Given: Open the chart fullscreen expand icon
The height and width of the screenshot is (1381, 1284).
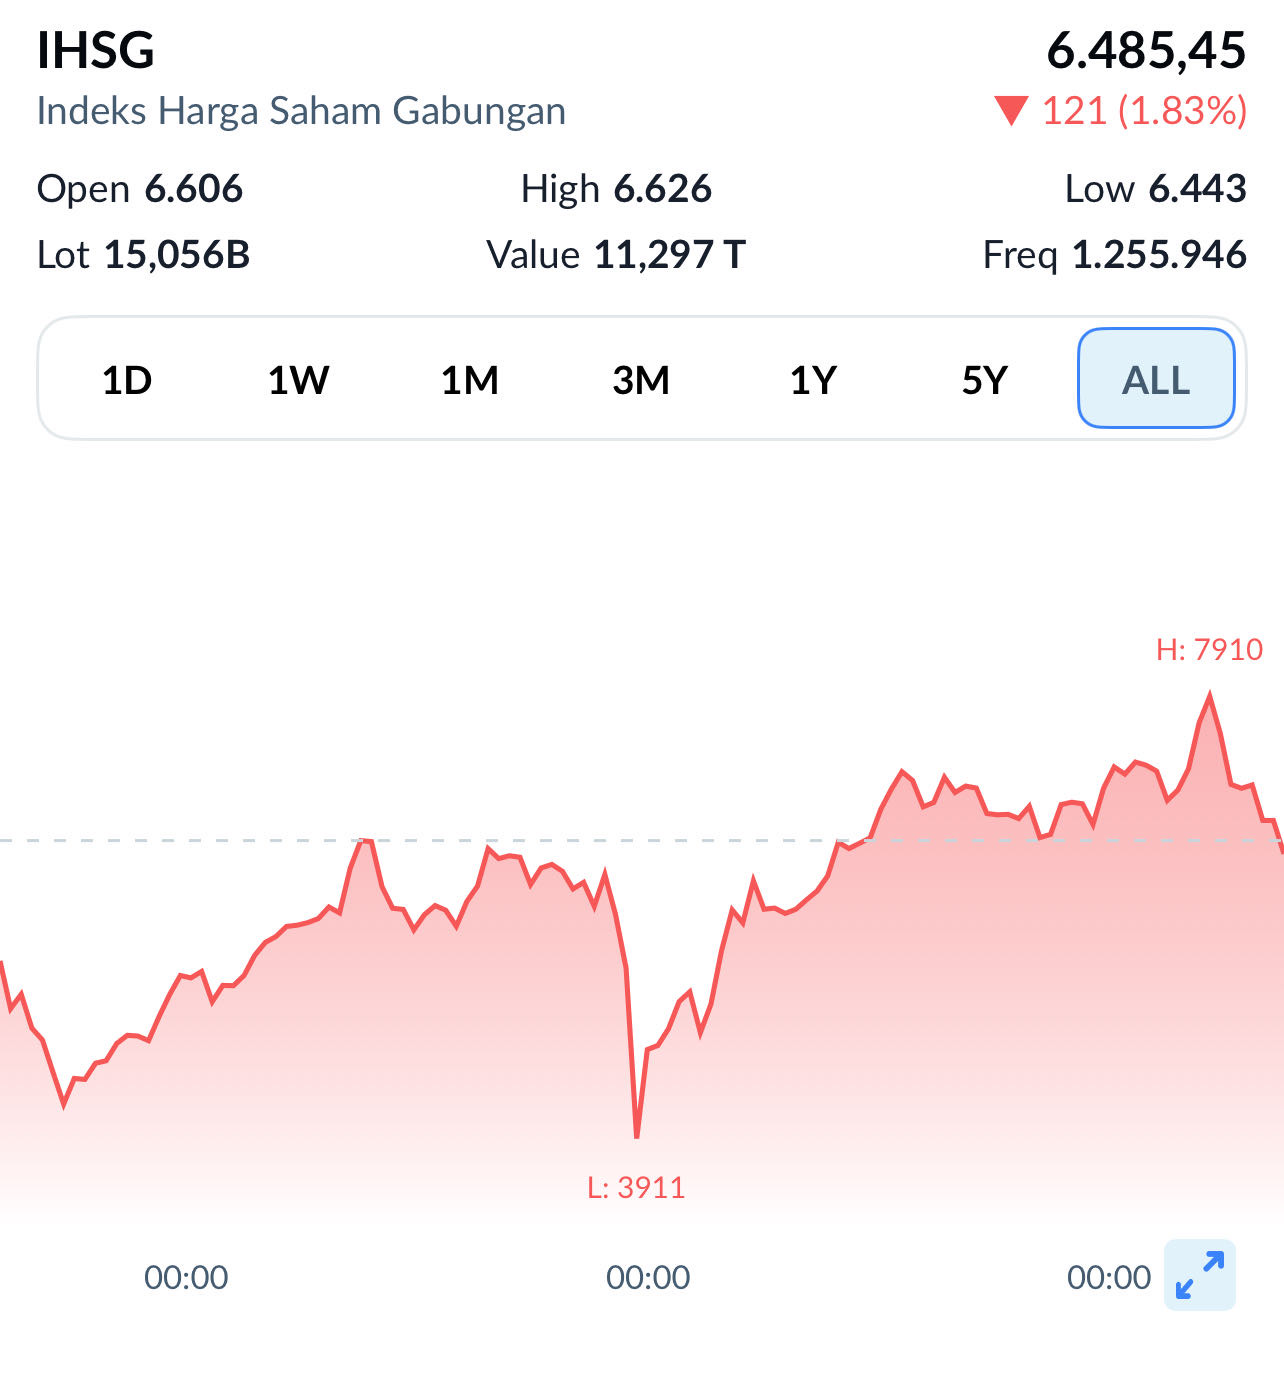Looking at the screenshot, I should (1201, 1276).
